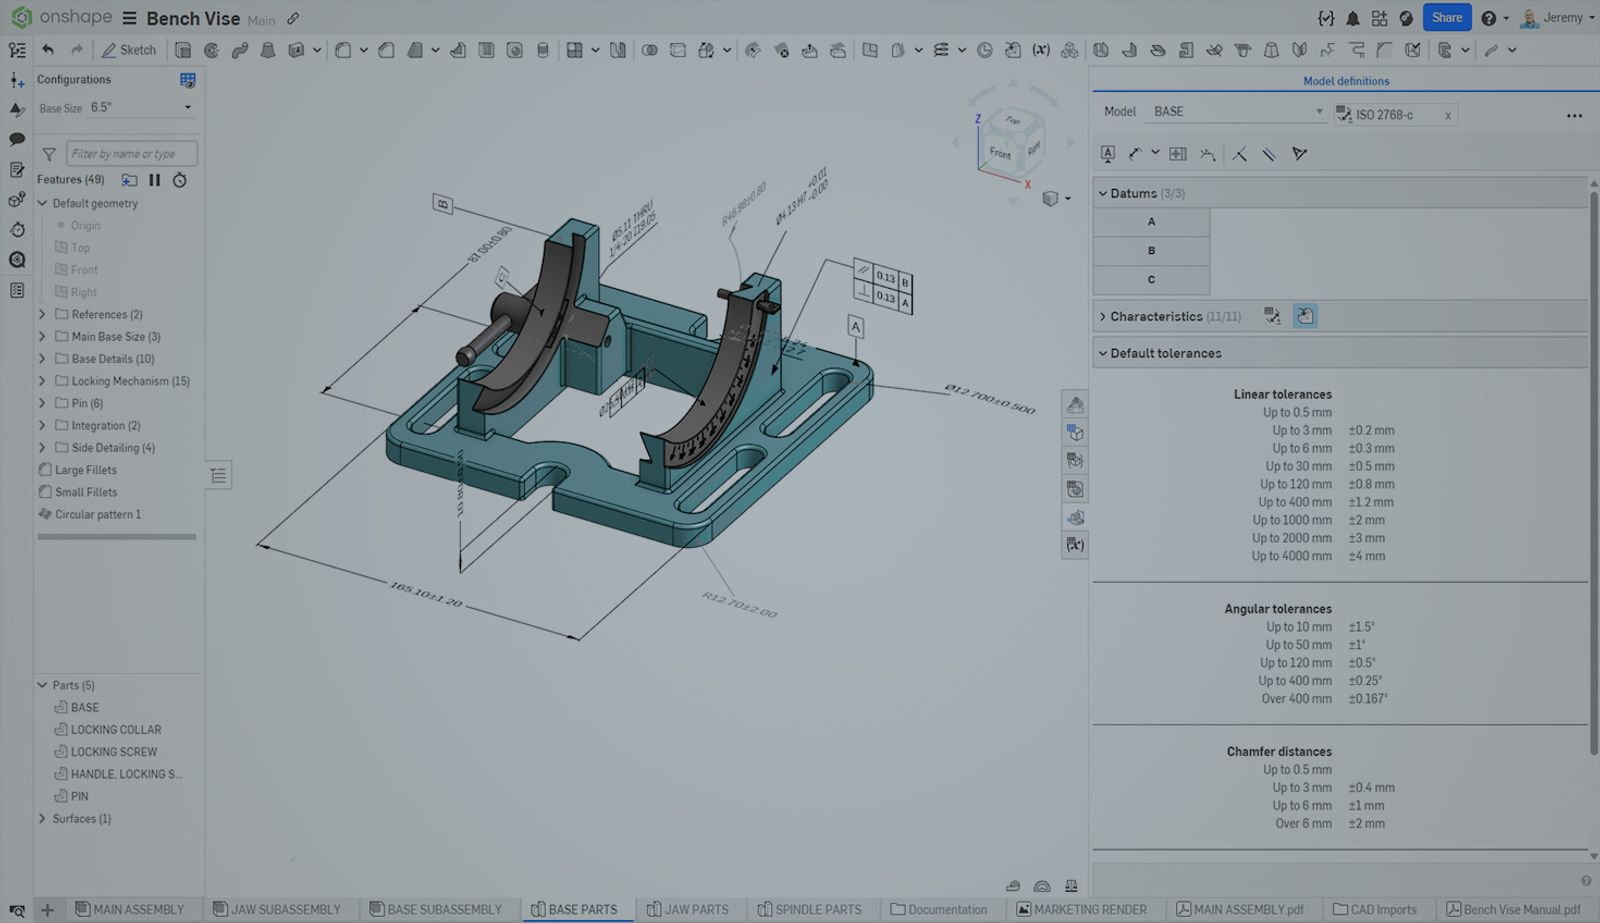The image size is (1600, 923).
Task: Remove the ISO 2768-c standard
Action: (x=1447, y=114)
